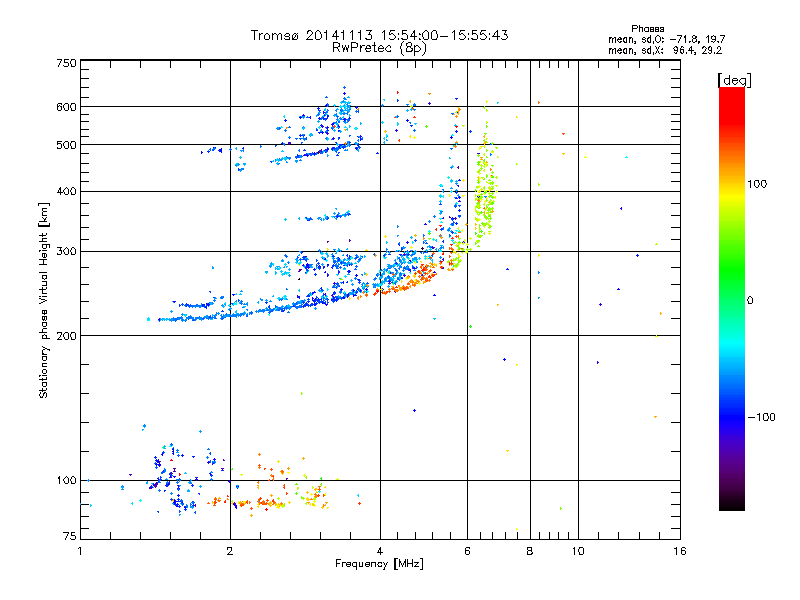
Task: Click the '2' x-axis tick label
Action: [x=230, y=551]
